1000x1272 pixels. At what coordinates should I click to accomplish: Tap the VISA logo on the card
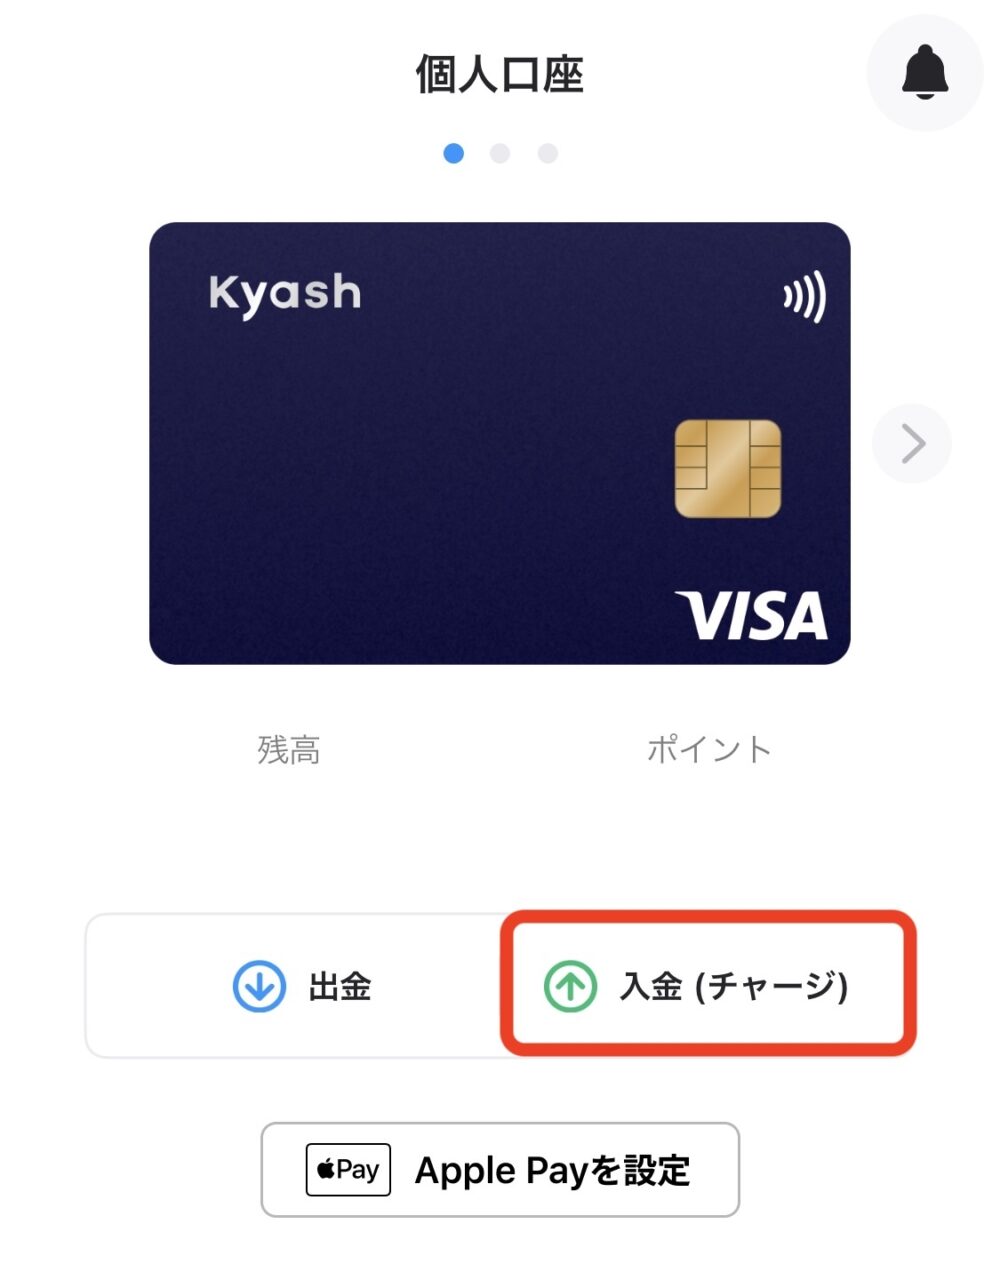[x=751, y=615]
